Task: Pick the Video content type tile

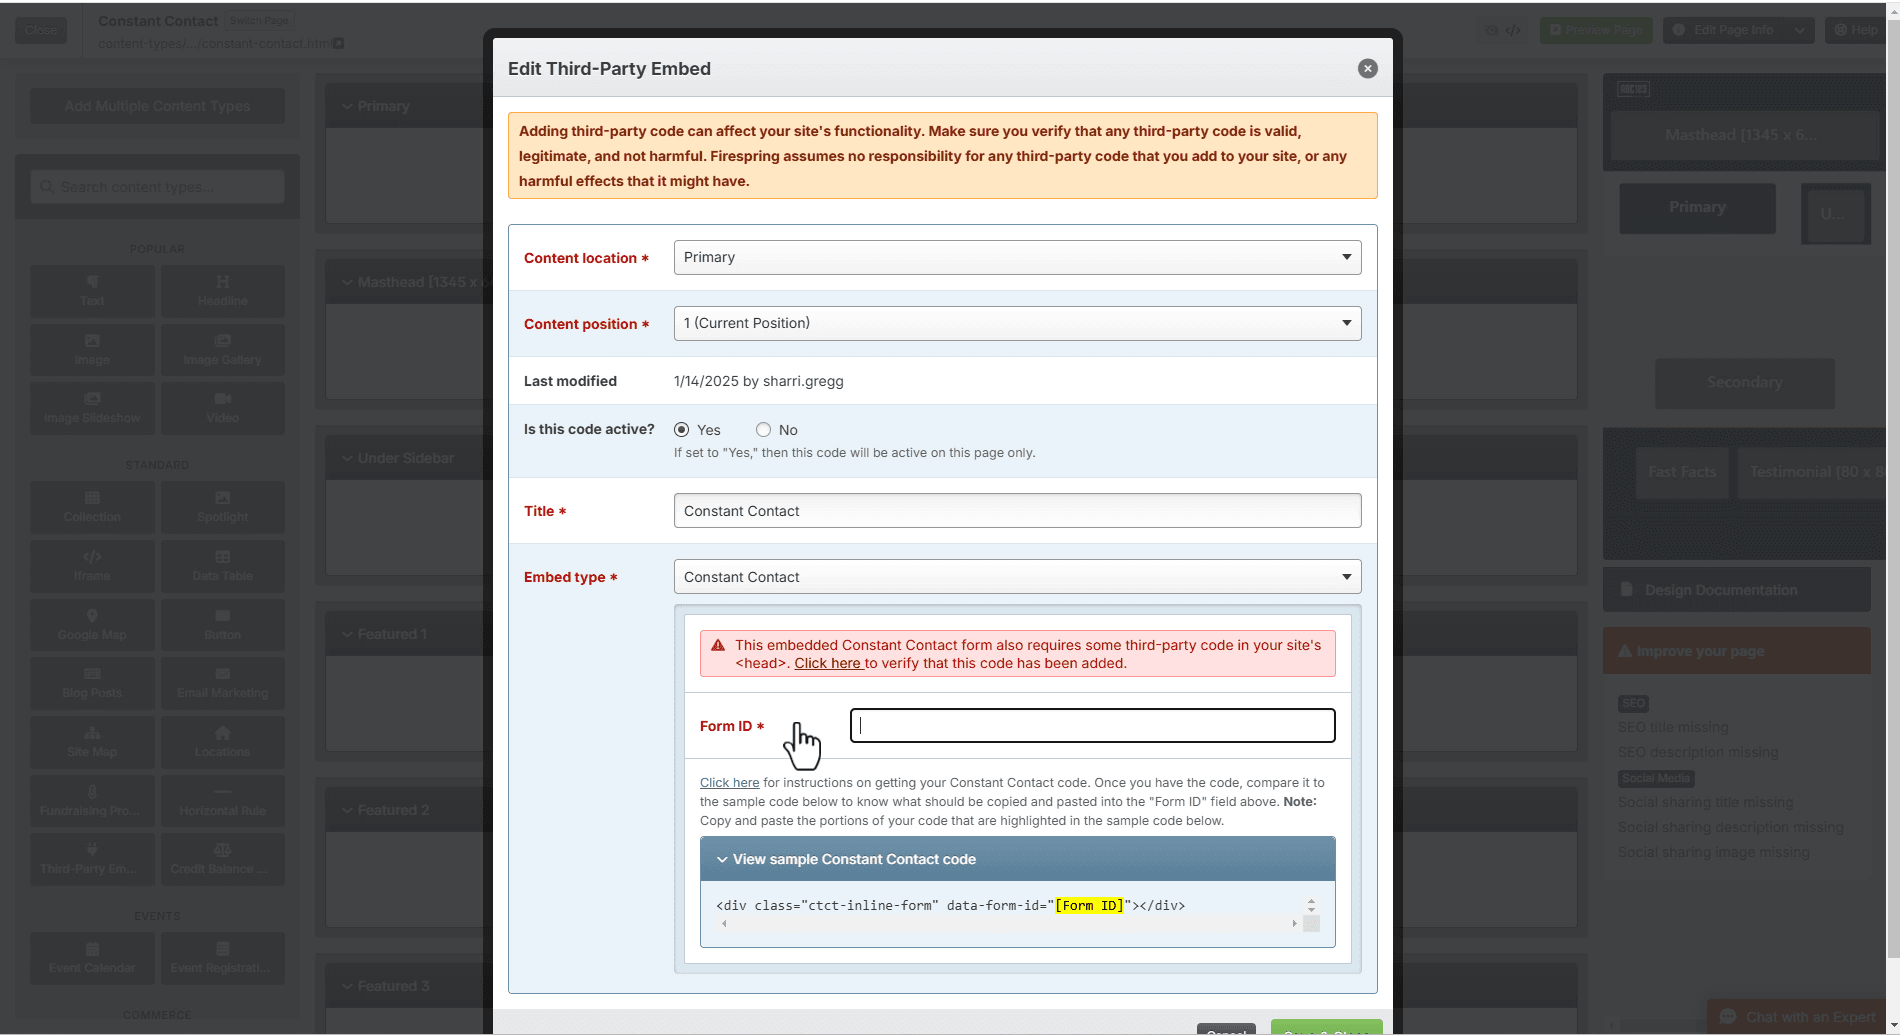Action: [222, 408]
